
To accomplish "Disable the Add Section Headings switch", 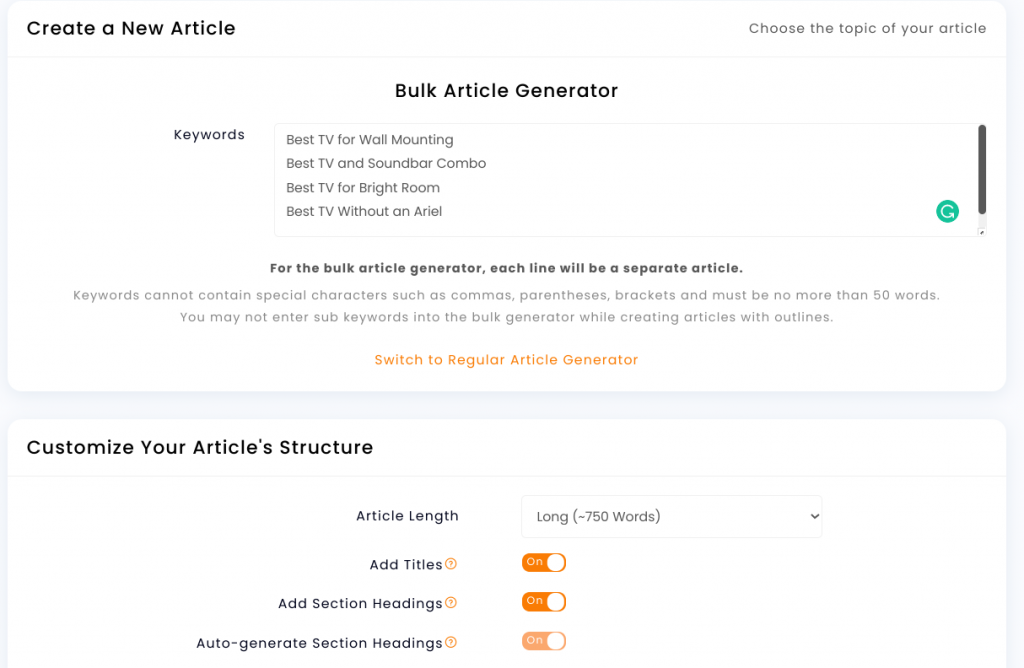I will [x=543, y=601].
